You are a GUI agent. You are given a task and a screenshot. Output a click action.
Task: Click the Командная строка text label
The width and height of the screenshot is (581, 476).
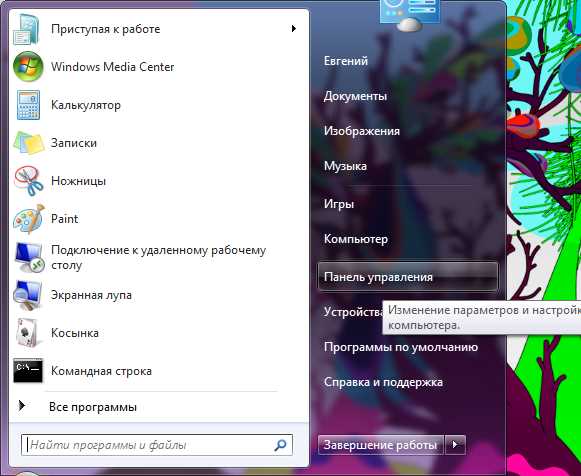pyautogui.click(x=101, y=371)
